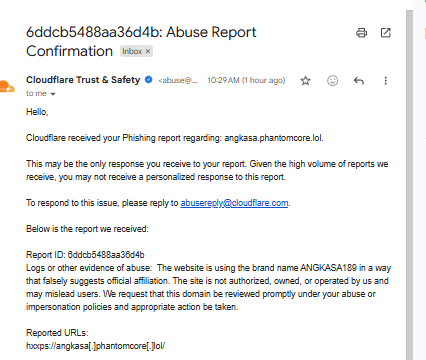
Task: Click the Cloudflare sender avatar logo
Action: (7, 86)
